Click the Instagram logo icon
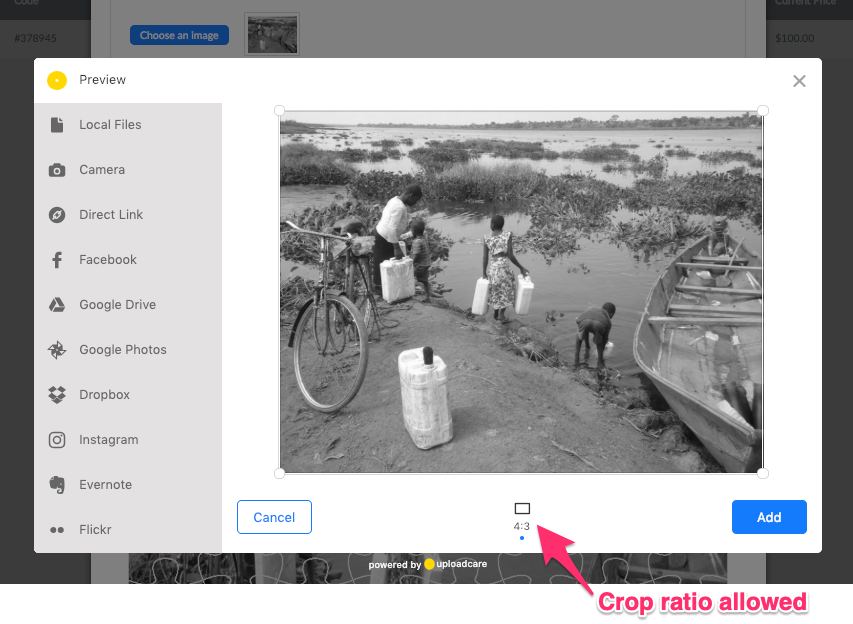Image resolution: width=853 pixels, height=624 pixels. (57, 440)
